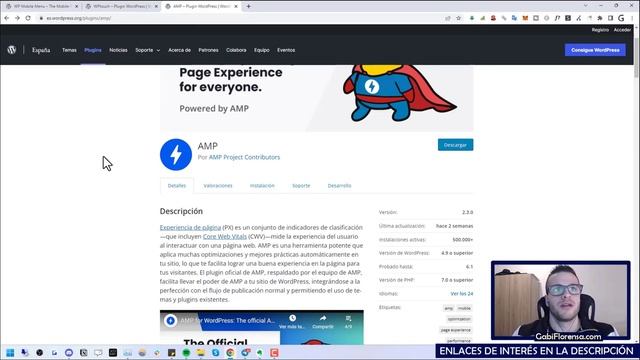Reload the AMP plugin page
This screenshot has height=360, width=640.
[28, 18]
